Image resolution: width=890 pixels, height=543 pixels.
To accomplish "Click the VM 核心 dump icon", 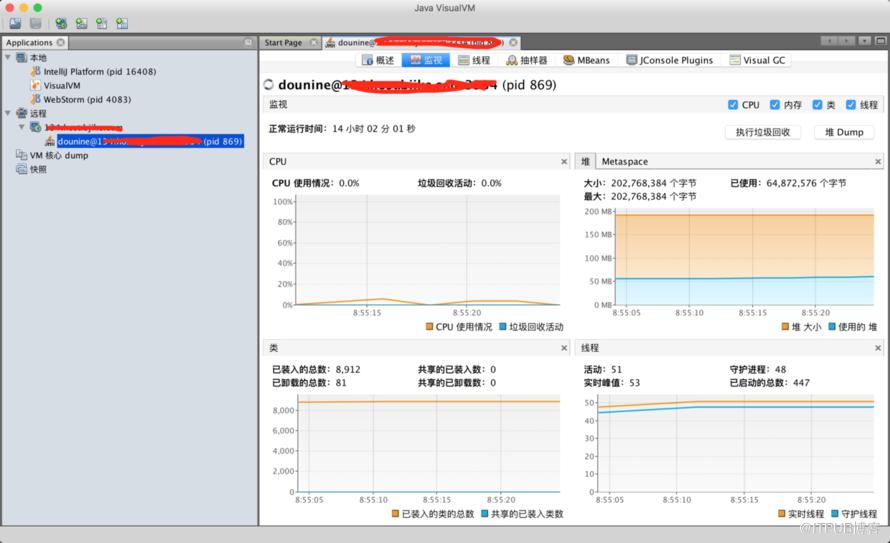I will click(22, 155).
